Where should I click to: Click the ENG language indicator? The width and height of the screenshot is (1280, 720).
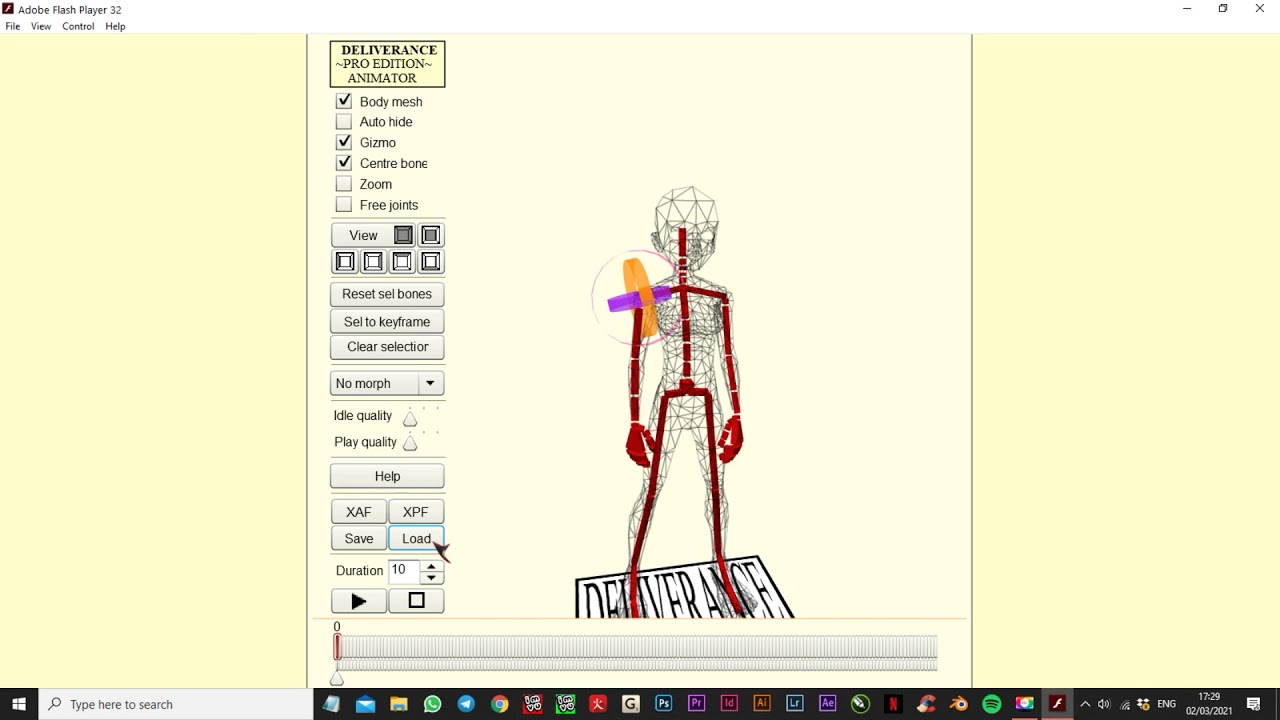coord(1166,704)
